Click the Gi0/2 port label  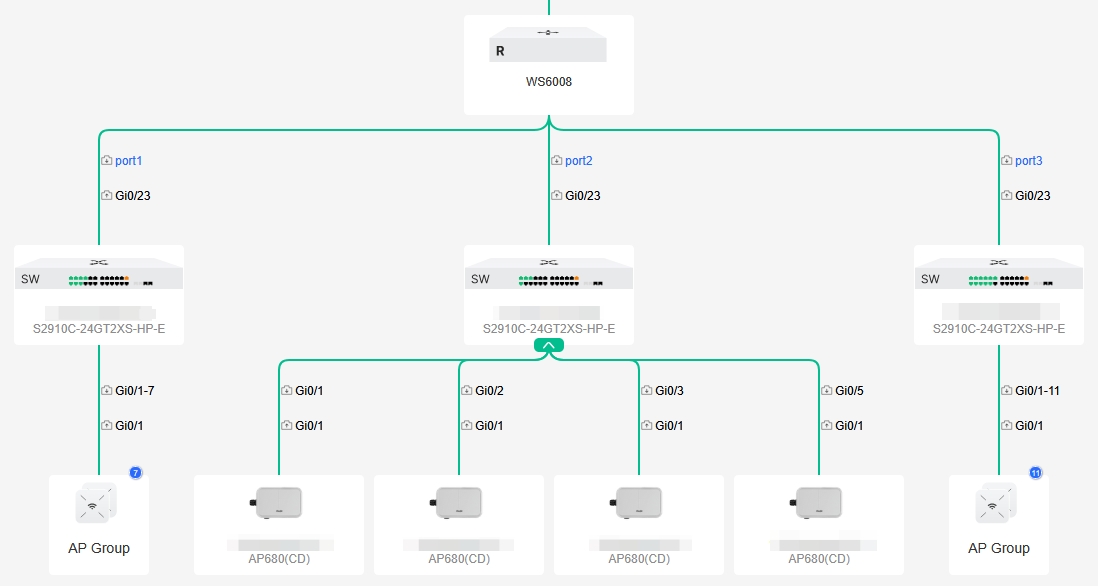point(489,390)
